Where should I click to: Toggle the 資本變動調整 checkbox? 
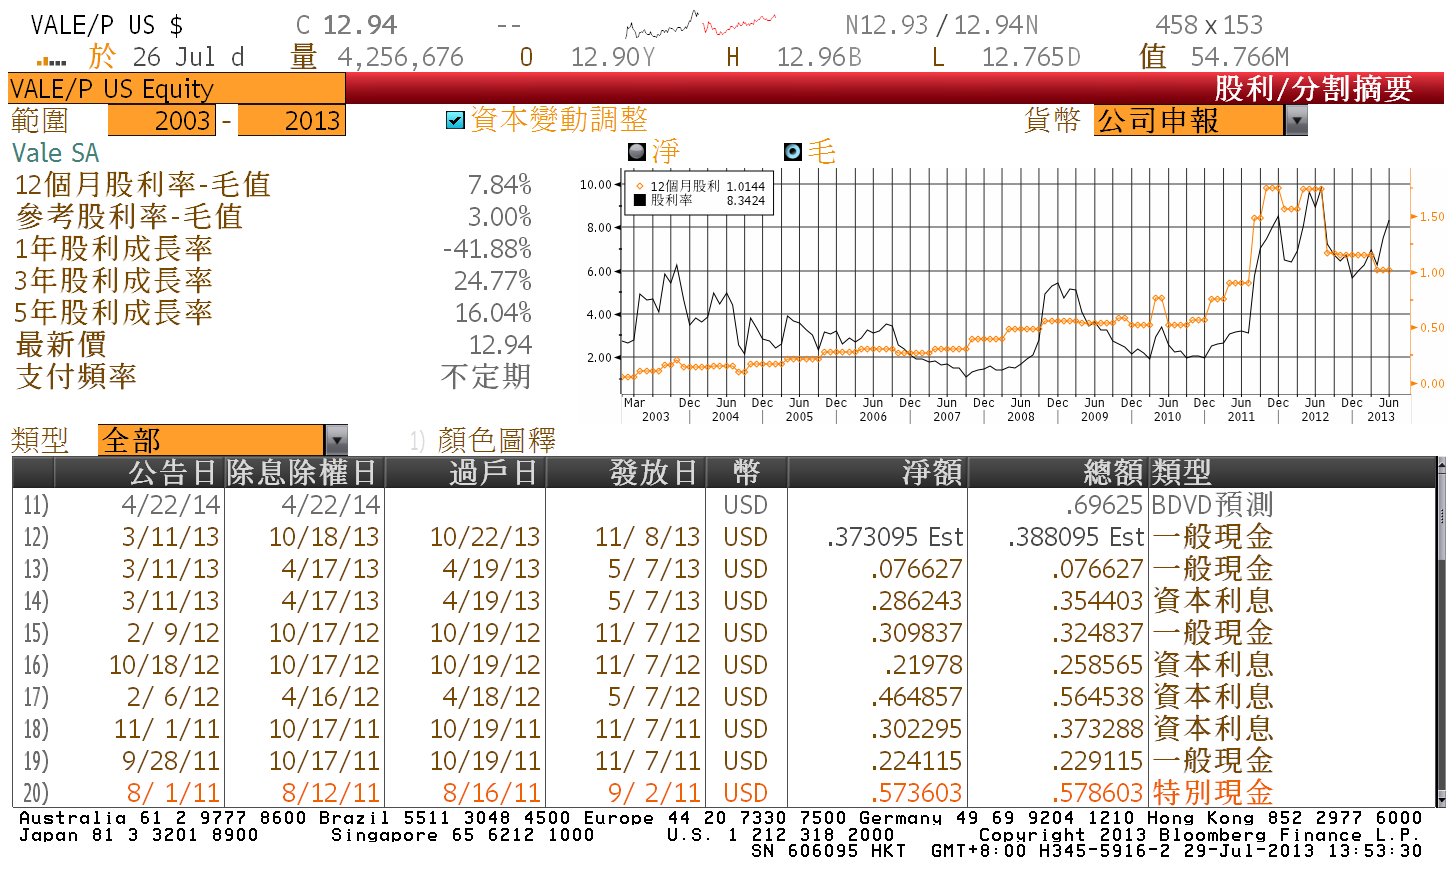[x=455, y=119]
